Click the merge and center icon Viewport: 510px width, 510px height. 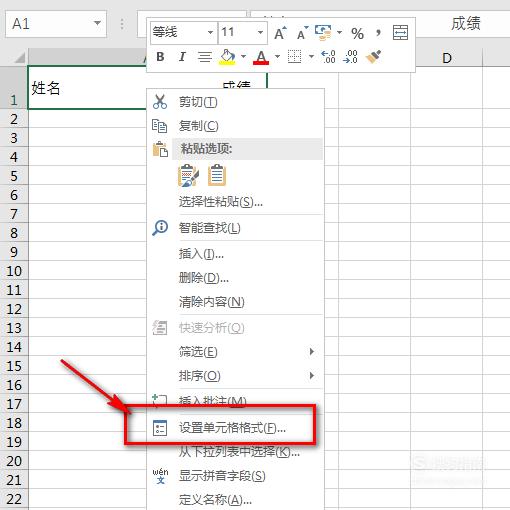pyautogui.click(x=400, y=33)
